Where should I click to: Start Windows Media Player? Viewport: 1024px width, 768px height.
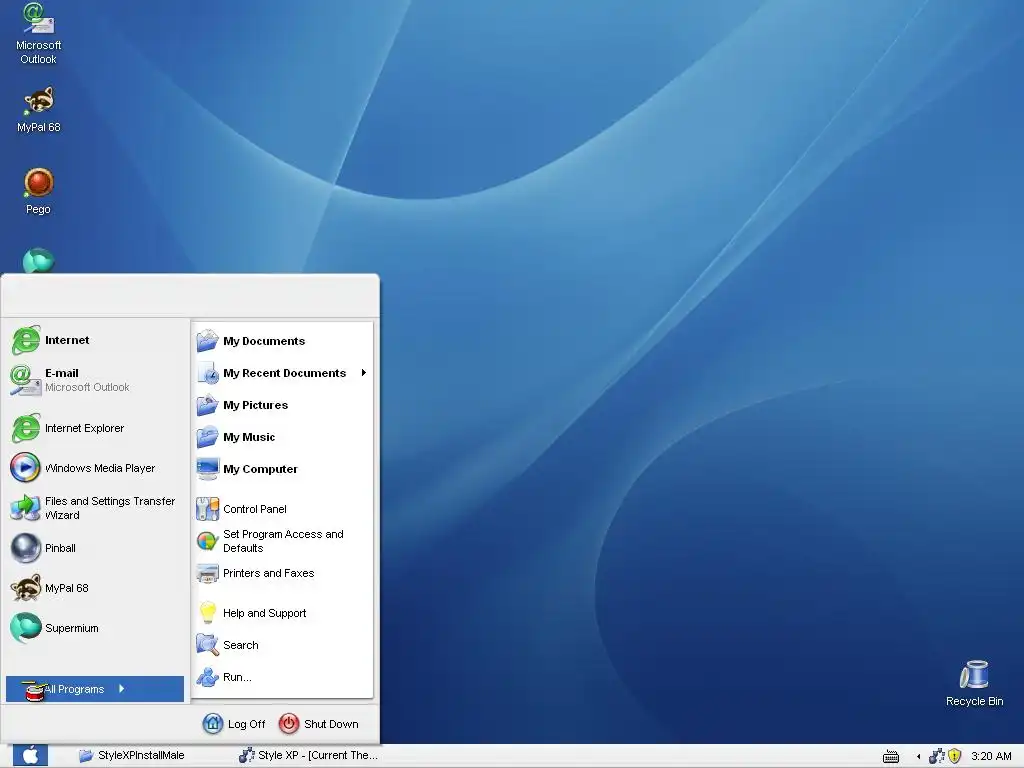[x=83, y=468]
